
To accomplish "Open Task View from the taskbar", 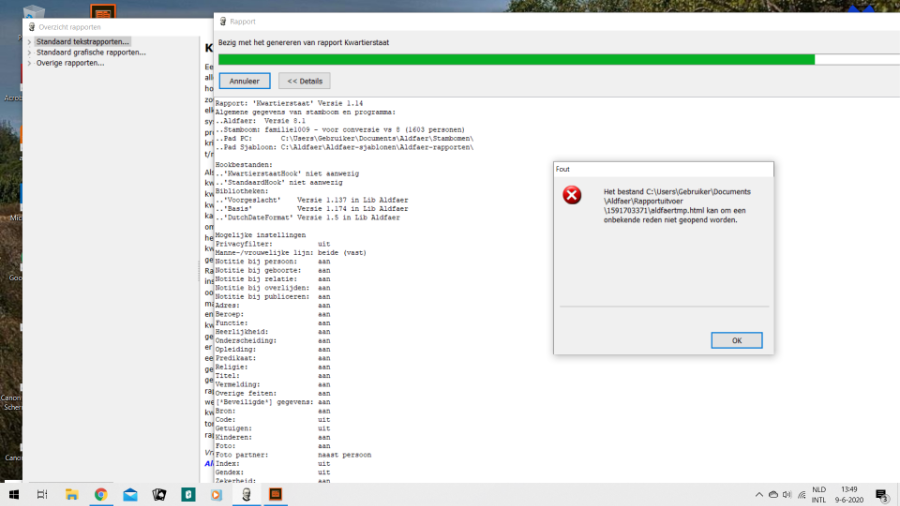I will point(42,494).
